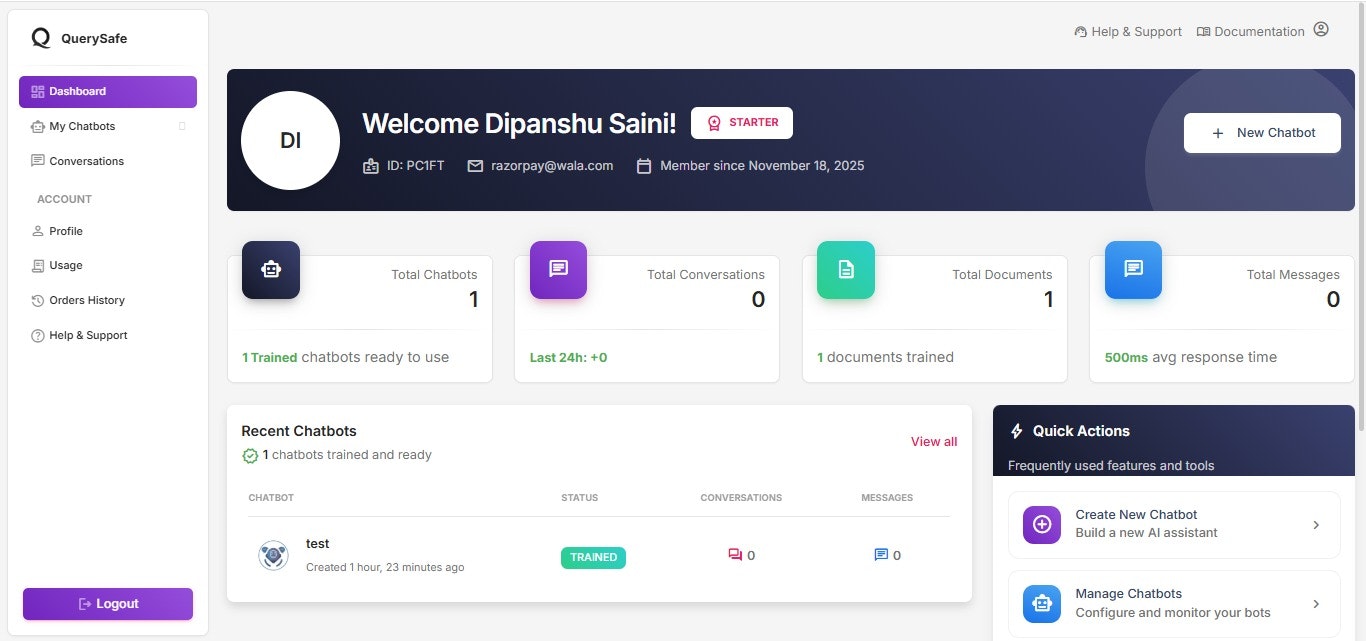Click the Total Messages chat icon
The height and width of the screenshot is (641, 1366).
pos(1132,270)
